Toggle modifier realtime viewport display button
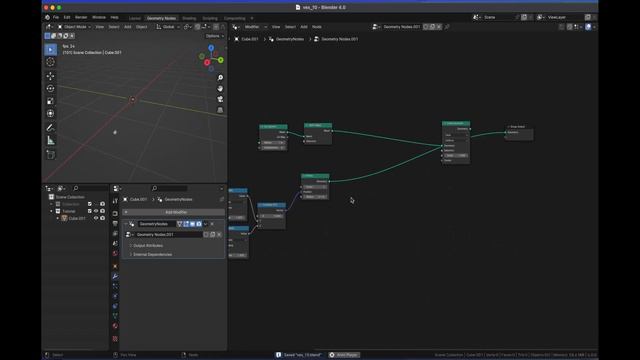Image resolution: width=640 pixels, height=360 pixels. [x=192, y=224]
